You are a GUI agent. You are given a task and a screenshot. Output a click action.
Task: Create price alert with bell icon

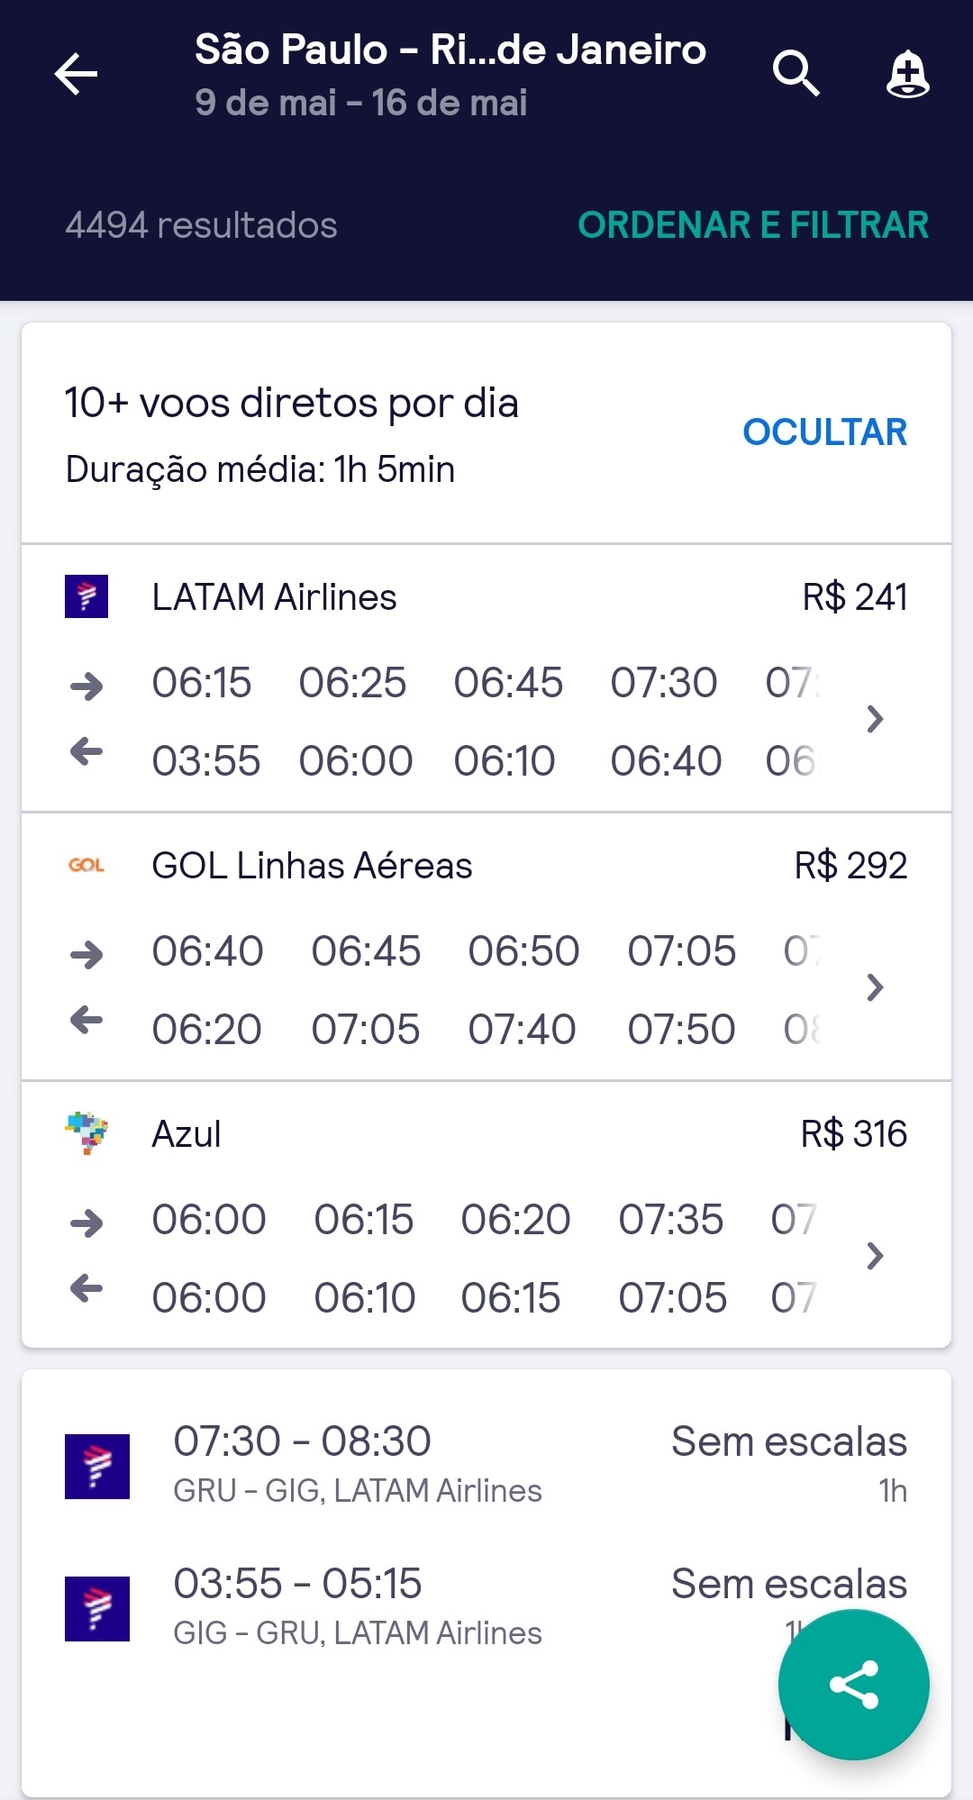pyautogui.click(x=908, y=74)
